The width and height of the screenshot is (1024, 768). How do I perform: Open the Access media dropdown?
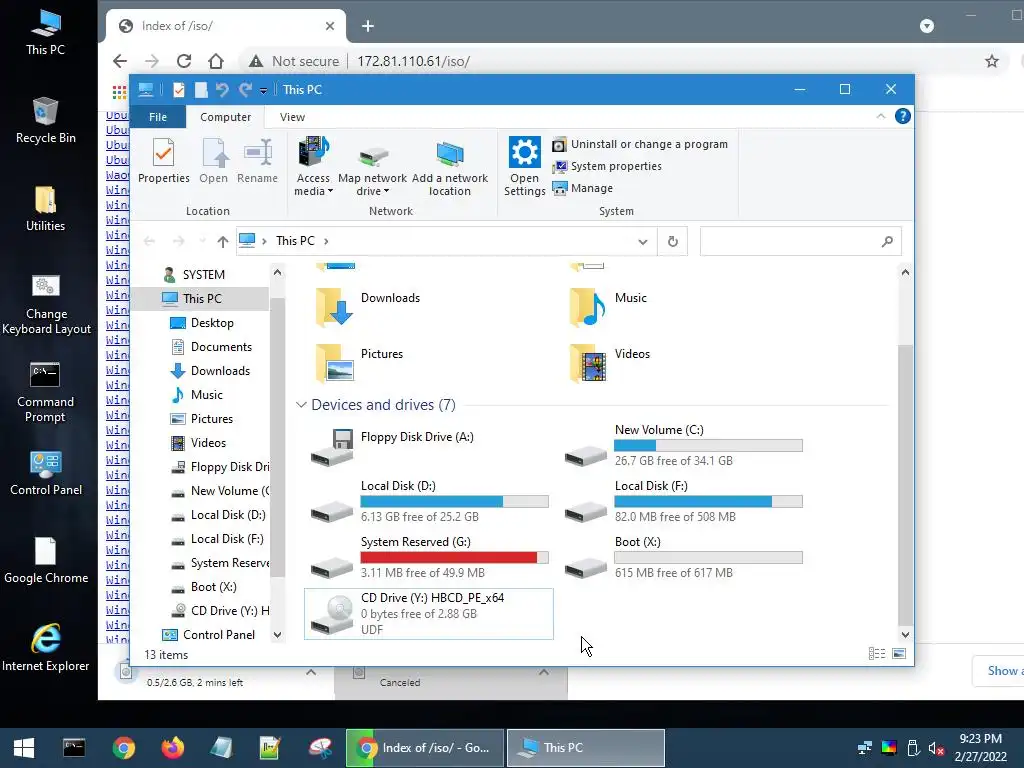click(313, 167)
